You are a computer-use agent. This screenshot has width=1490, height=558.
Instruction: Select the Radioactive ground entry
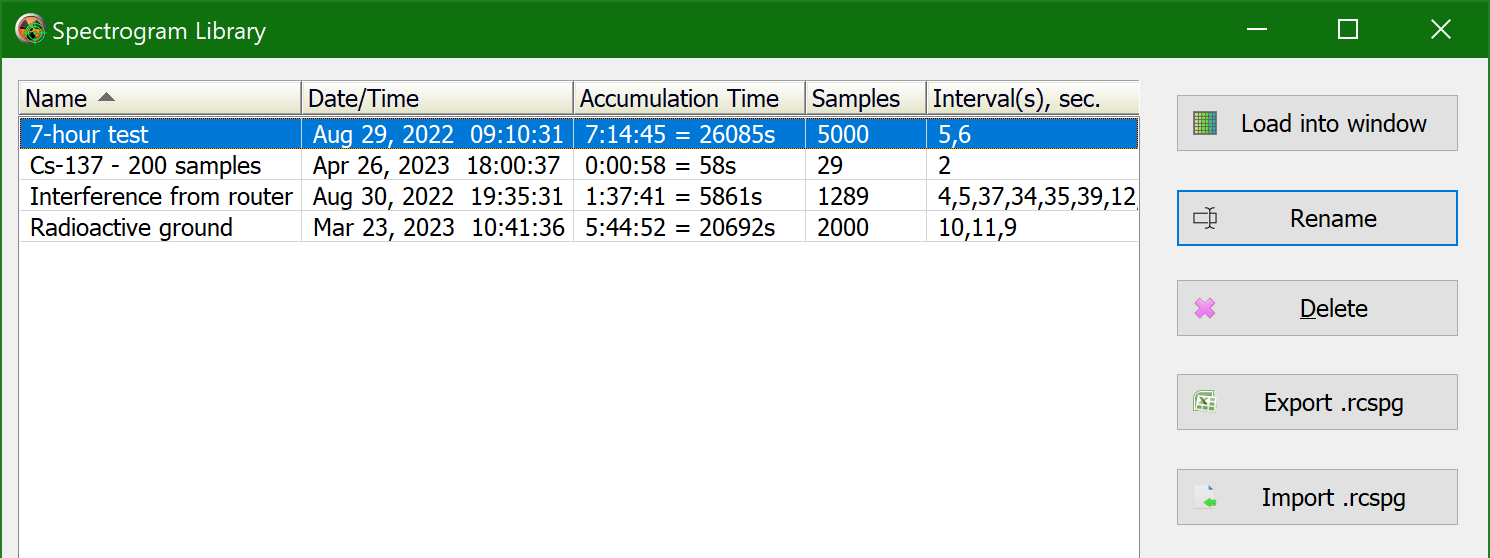[579, 227]
